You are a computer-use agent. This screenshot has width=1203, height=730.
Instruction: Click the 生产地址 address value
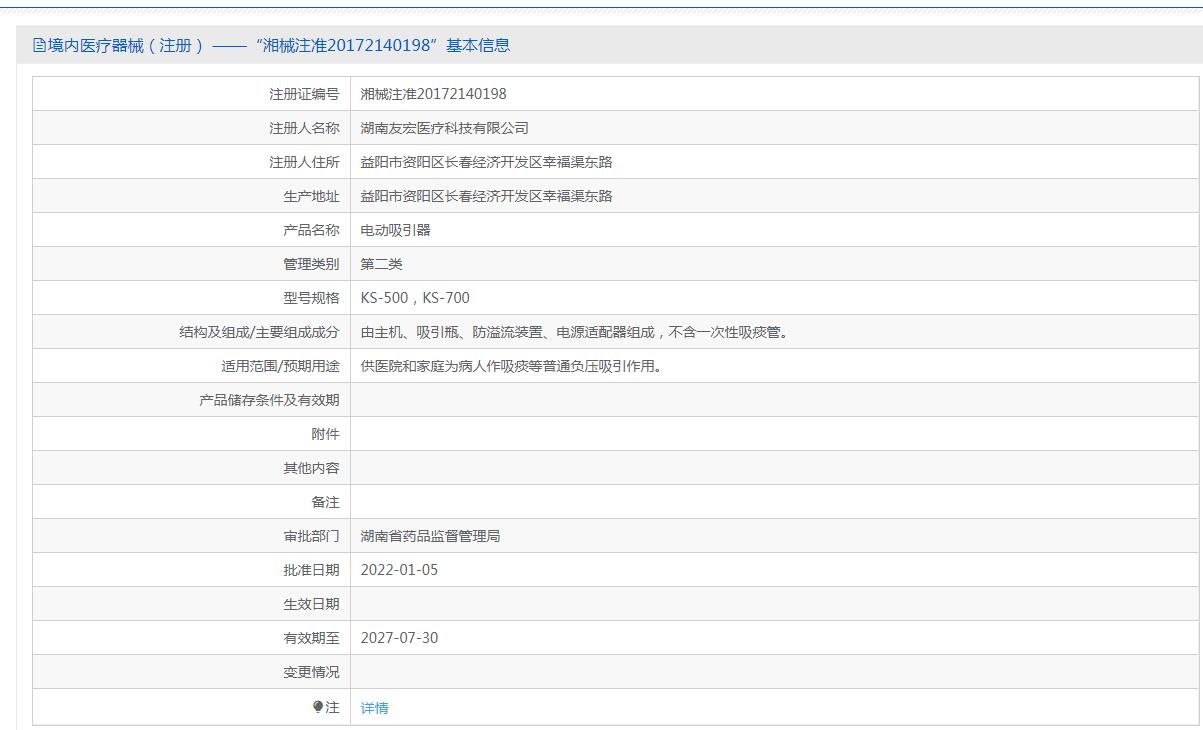click(x=486, y=196)
